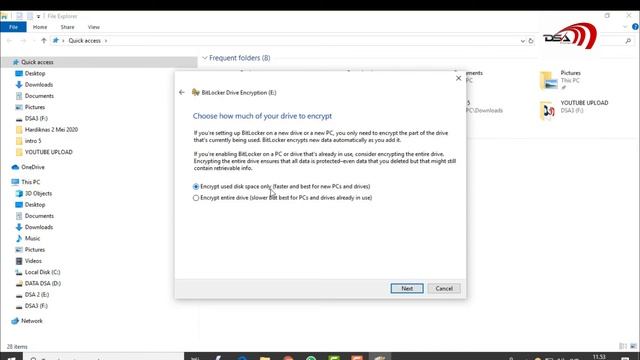Open DSA 2 (E:) drive
Image resolution: width=640 pixels, height=360 pixels.
coord(37,295)
